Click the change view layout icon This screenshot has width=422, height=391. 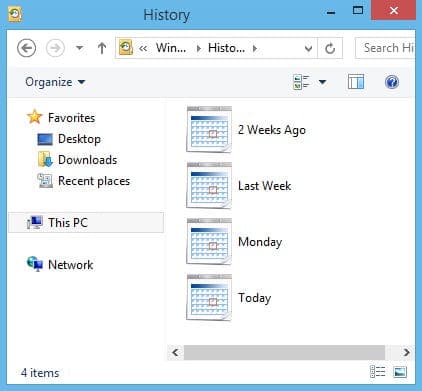point(301,82)
